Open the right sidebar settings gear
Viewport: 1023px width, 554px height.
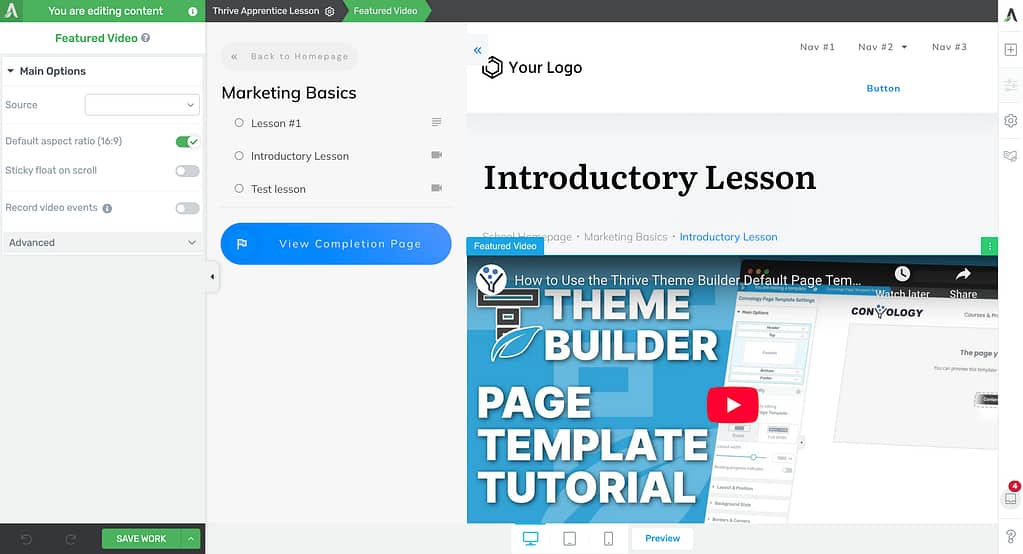(1011, 121)
